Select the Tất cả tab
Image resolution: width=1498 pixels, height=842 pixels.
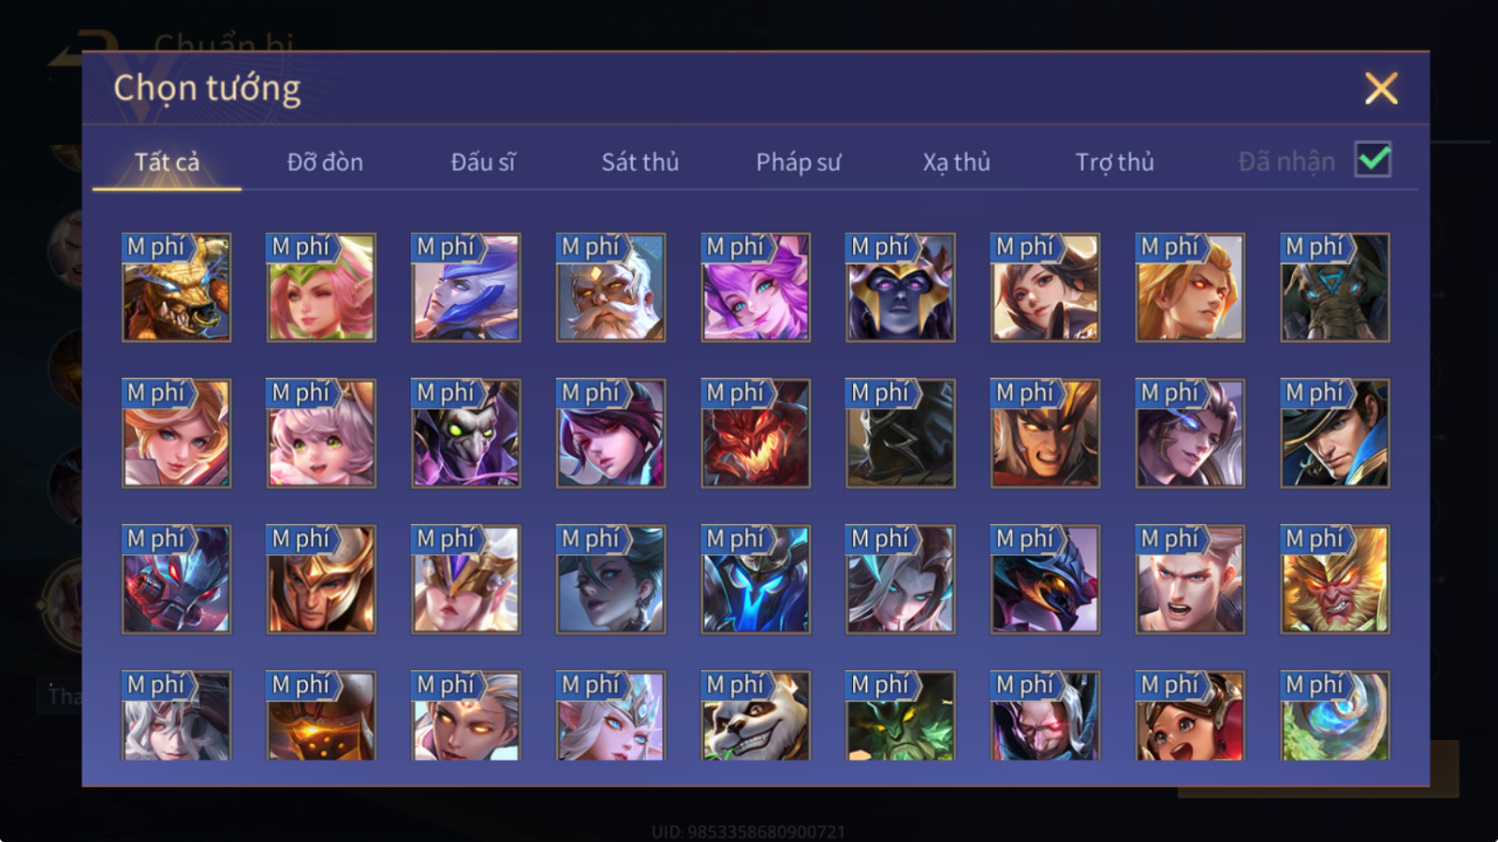167,162
